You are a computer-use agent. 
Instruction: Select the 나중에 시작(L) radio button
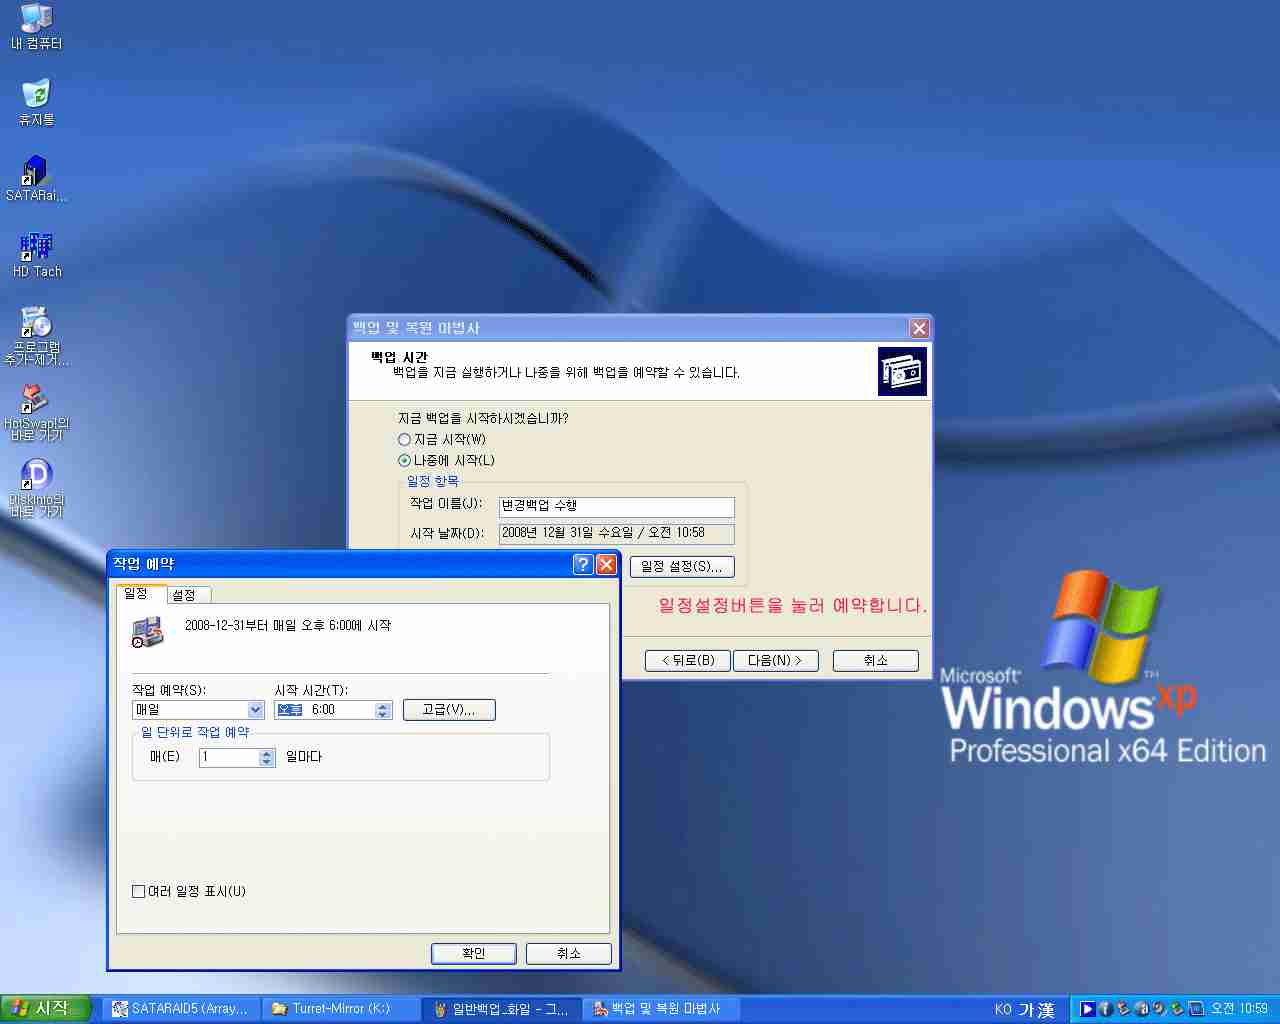(404, 461)
